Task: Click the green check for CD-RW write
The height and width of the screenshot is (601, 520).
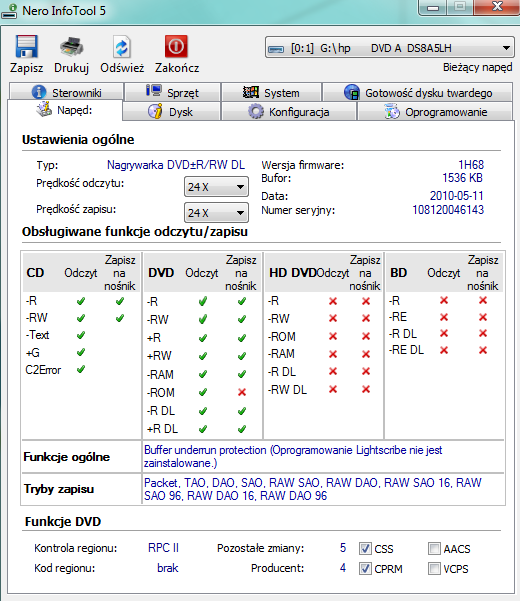Action: point(120,318)
